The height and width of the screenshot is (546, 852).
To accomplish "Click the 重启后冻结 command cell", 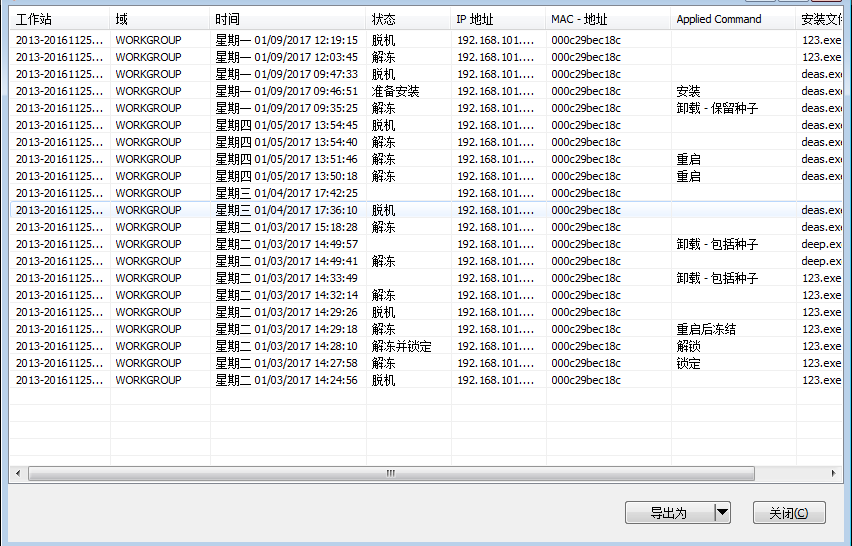I will 706,329.
